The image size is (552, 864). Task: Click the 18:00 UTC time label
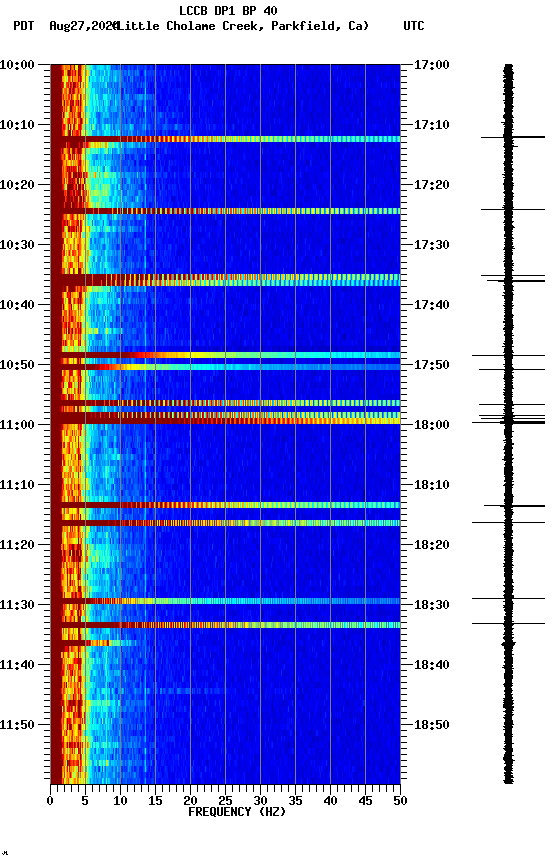432,425
